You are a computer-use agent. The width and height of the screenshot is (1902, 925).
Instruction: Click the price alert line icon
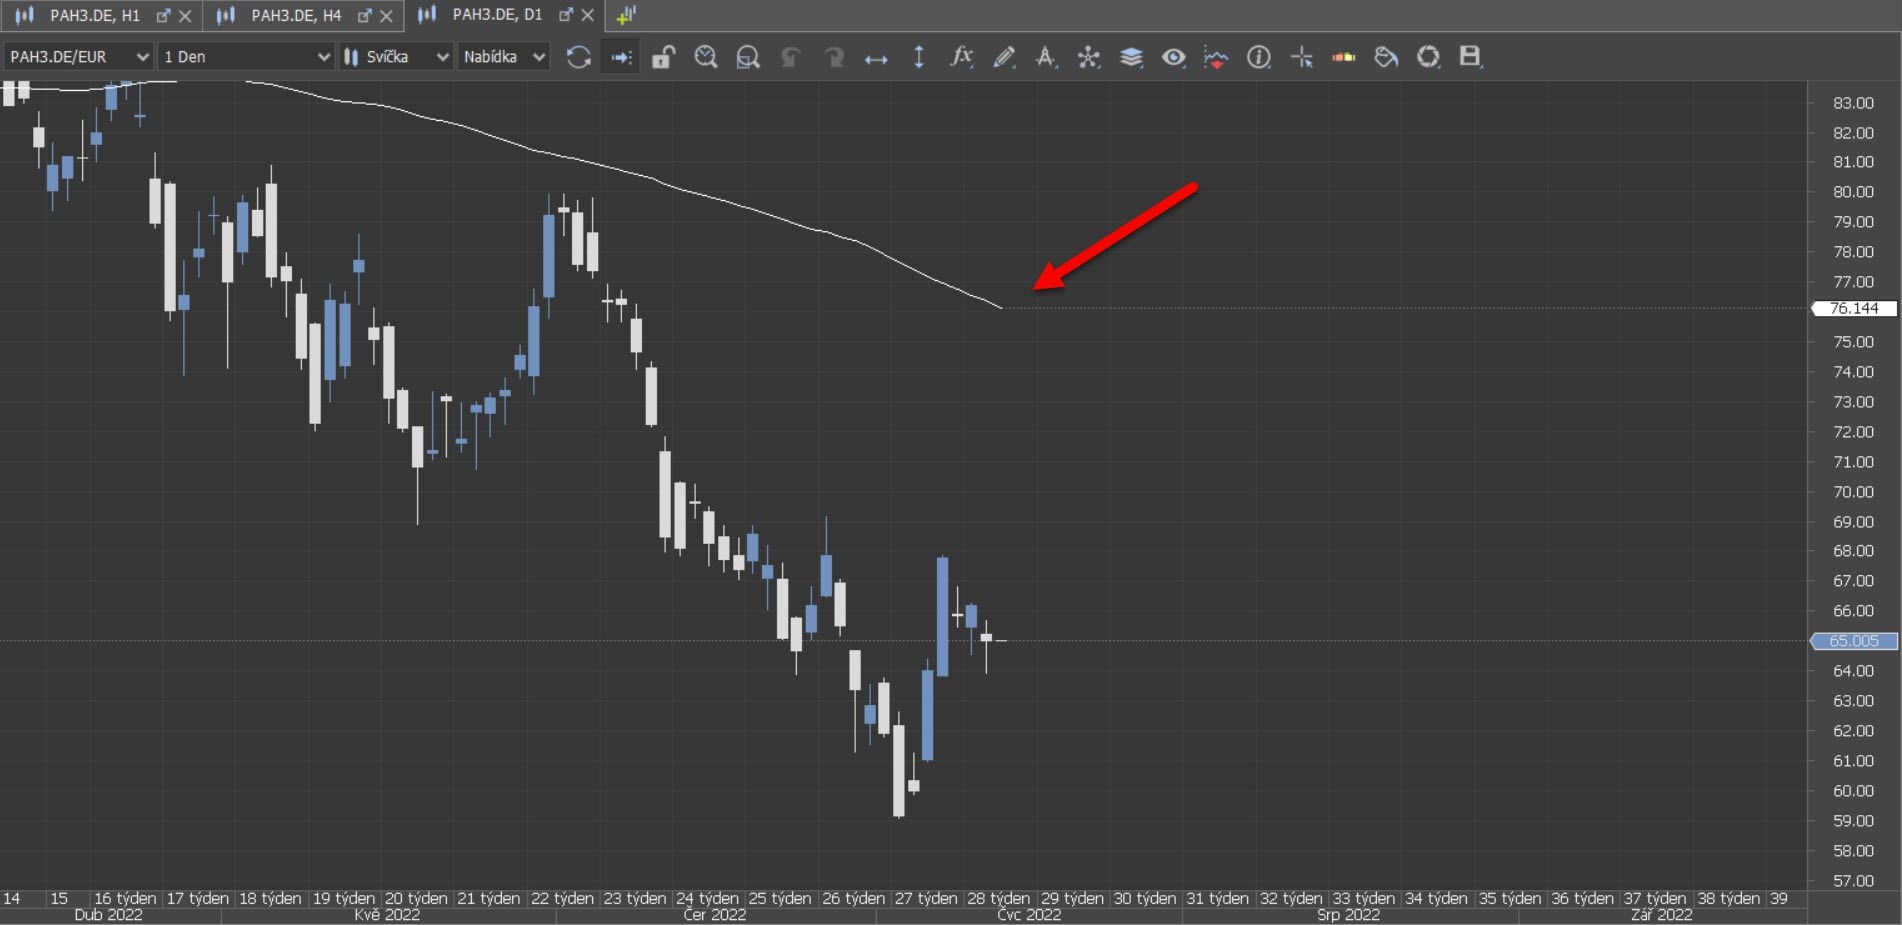(1216, 57)
